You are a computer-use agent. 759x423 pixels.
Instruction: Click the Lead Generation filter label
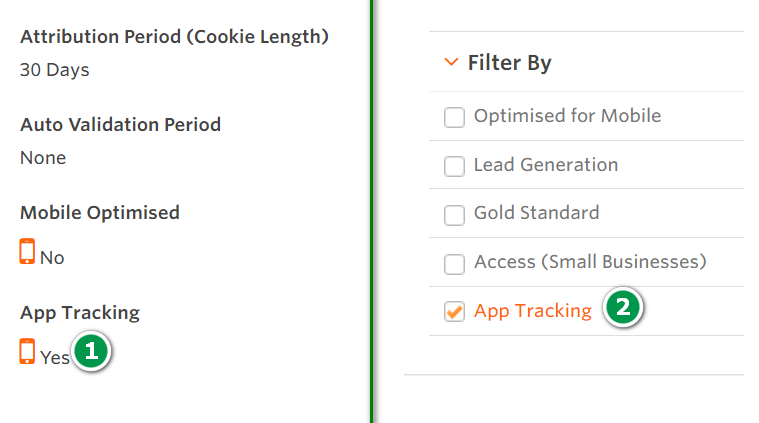(x=545, y=165)
